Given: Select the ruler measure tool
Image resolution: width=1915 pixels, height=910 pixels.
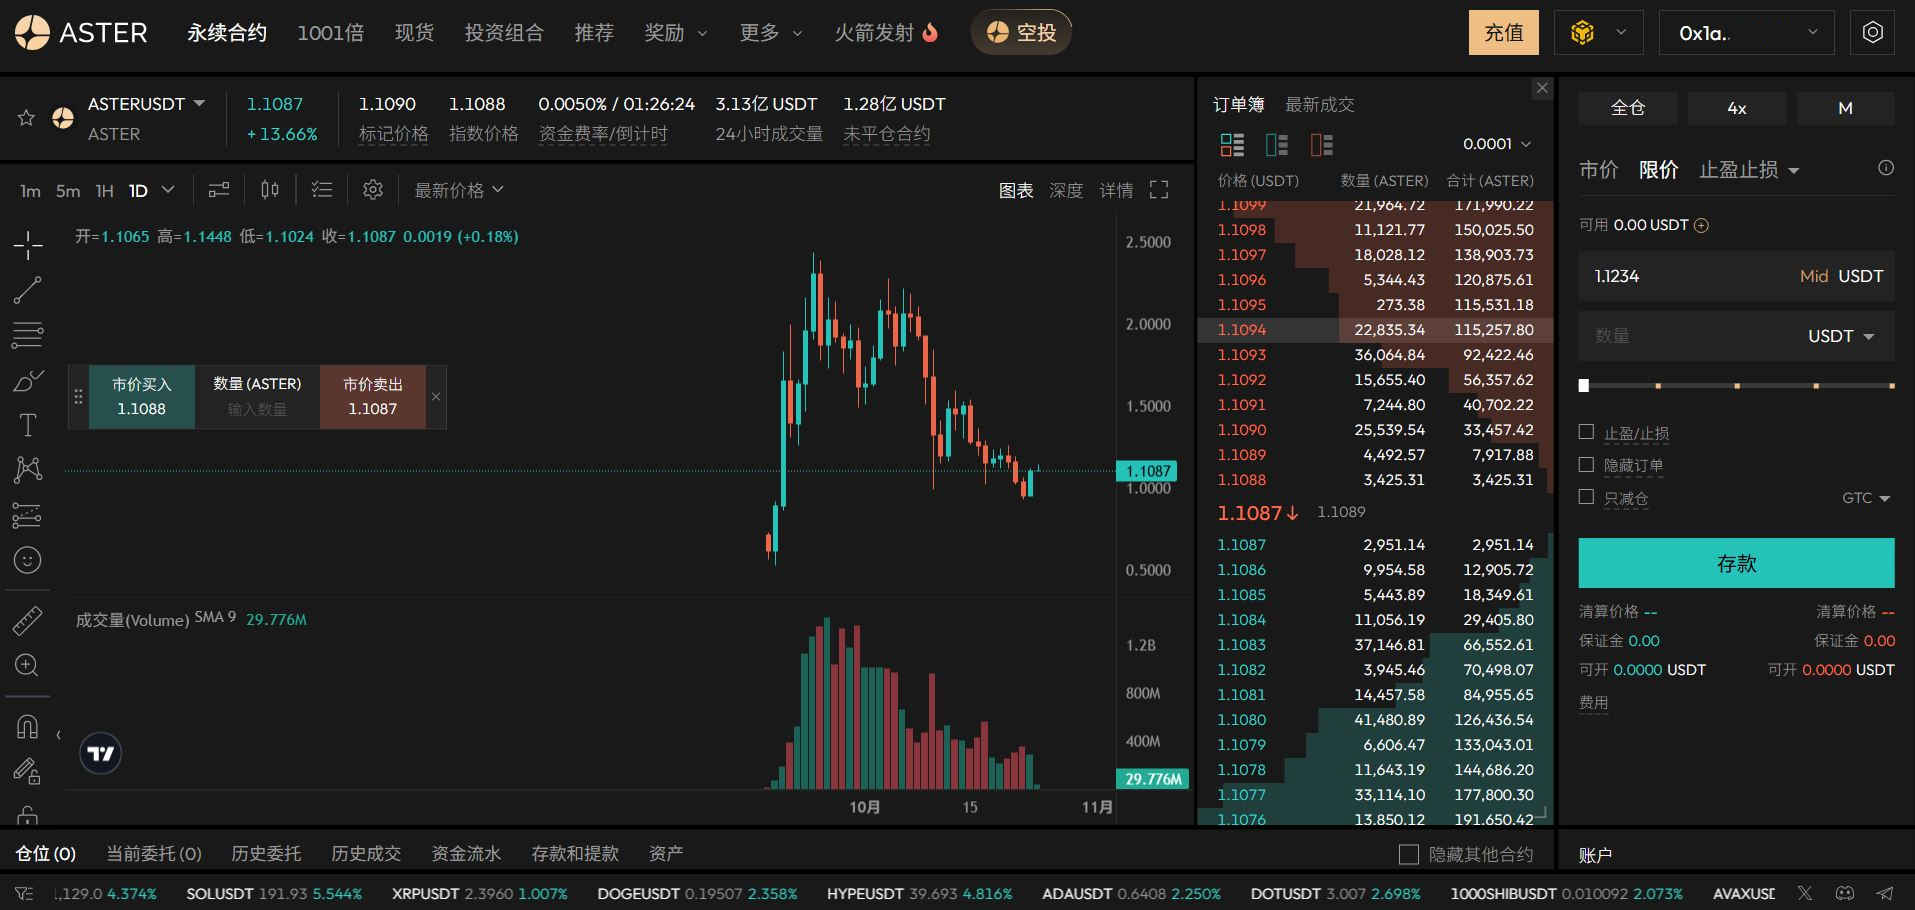Looking at the screenshot, I should [x=27, y=621].
